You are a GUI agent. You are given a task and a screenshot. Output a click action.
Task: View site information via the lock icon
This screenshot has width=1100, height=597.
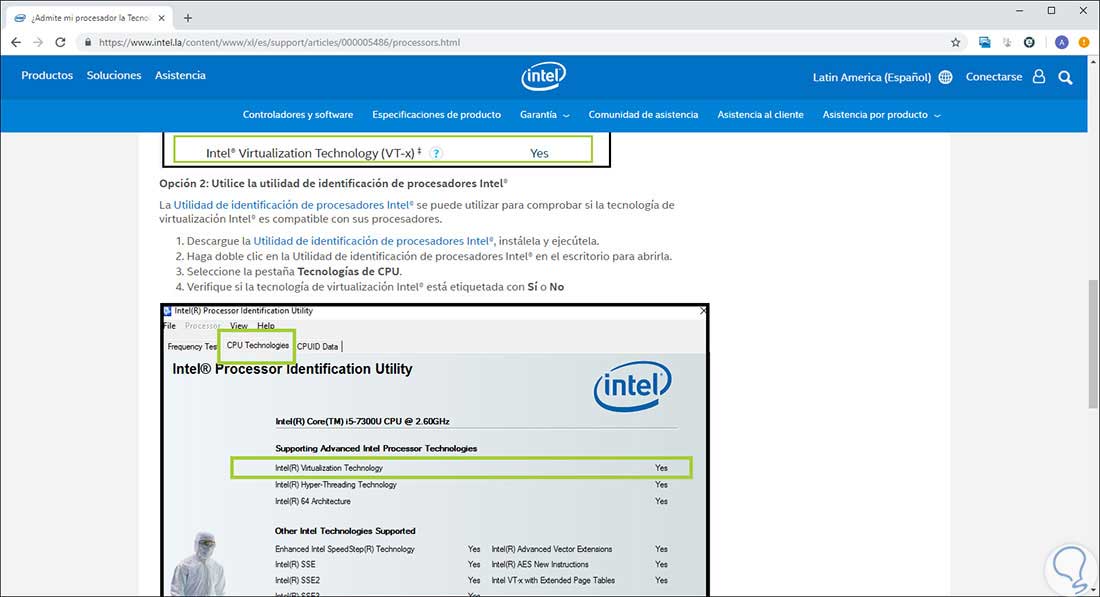[x=88, y=42]
